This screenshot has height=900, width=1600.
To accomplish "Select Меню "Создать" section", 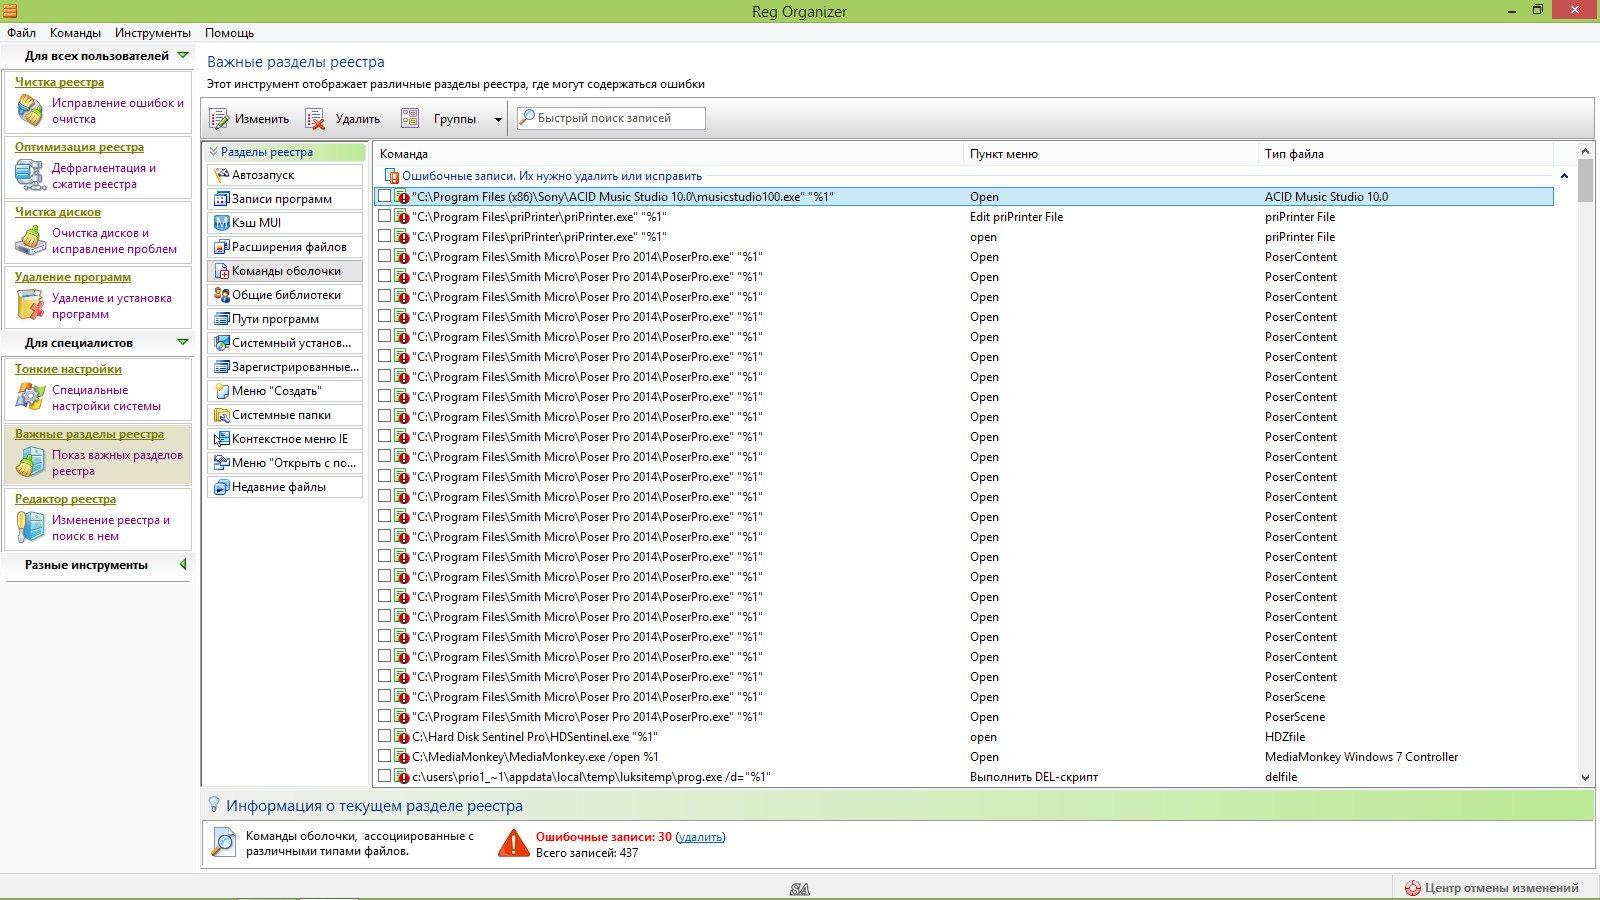I will pos(285,391).
